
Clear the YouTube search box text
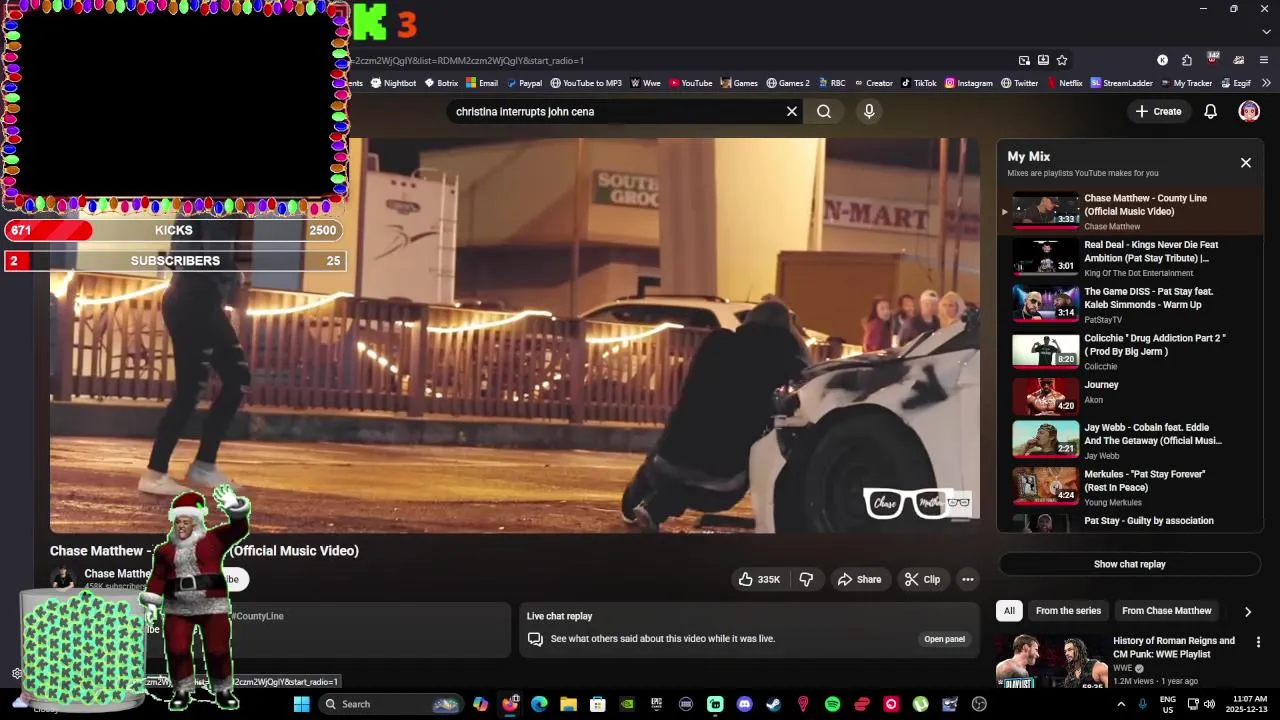point(792,111)
